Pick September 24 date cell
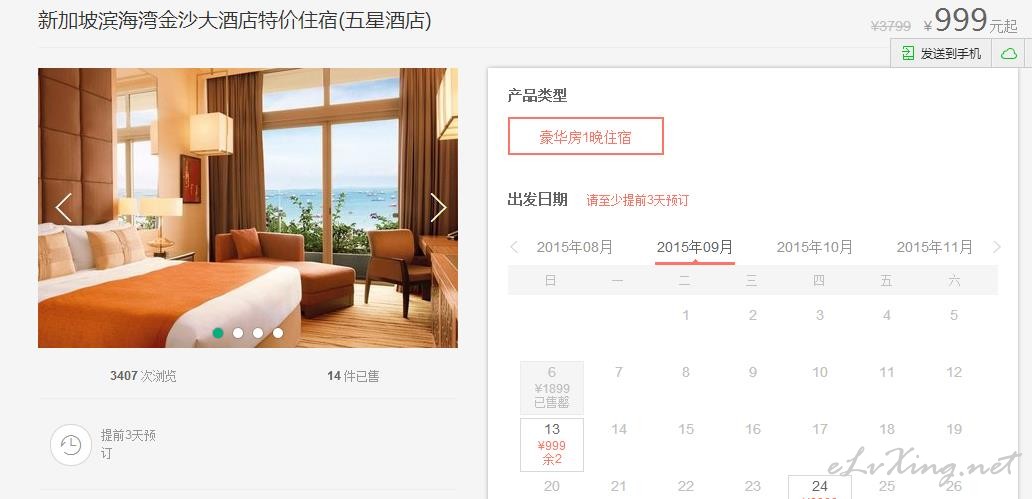Viewport: 1032px width, 499px height. point(819,487)
